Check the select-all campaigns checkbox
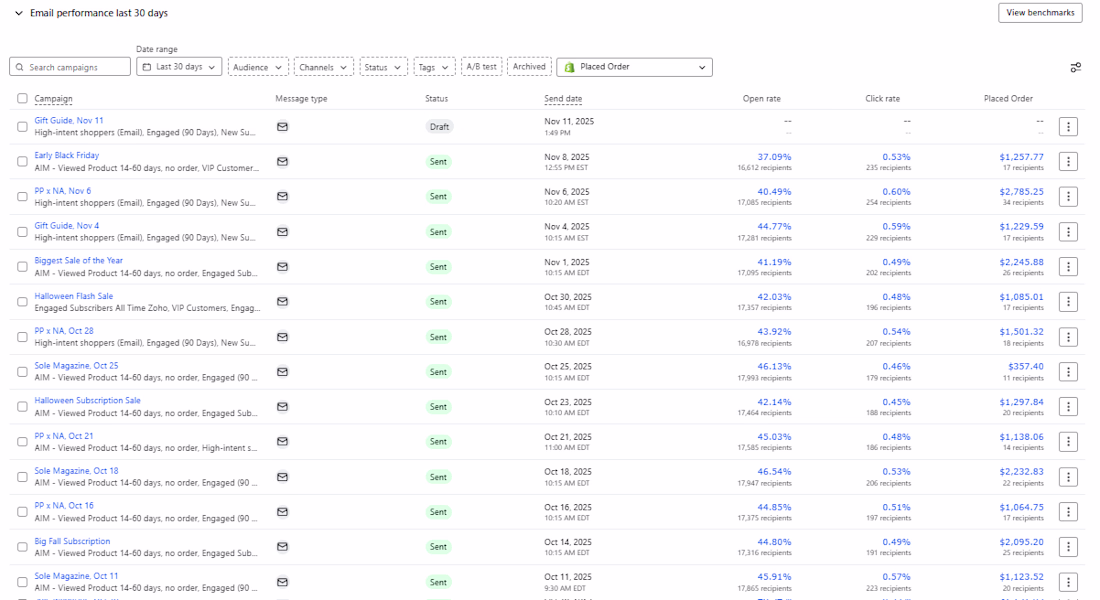1100x600 pixels. [x=22, y=99]
